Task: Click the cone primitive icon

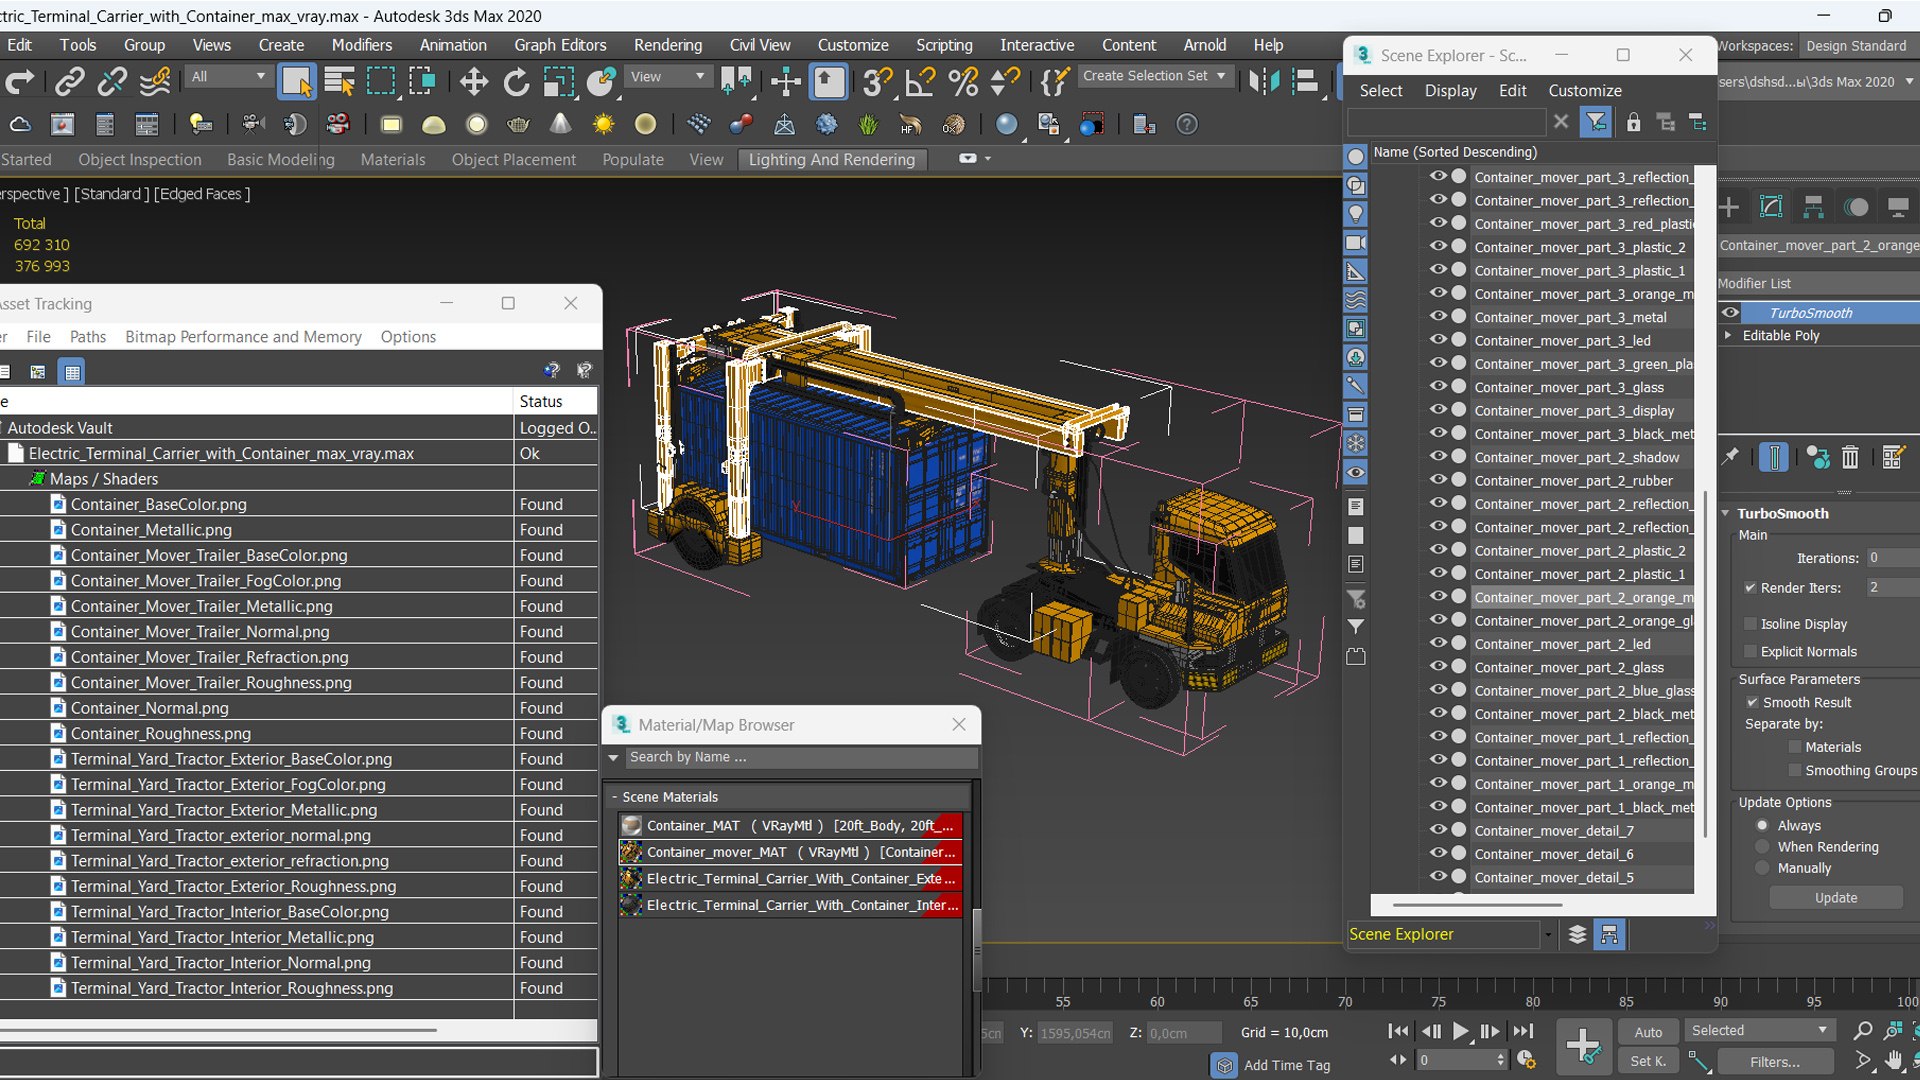Action: pyautogui.click(x=561, y=124)
